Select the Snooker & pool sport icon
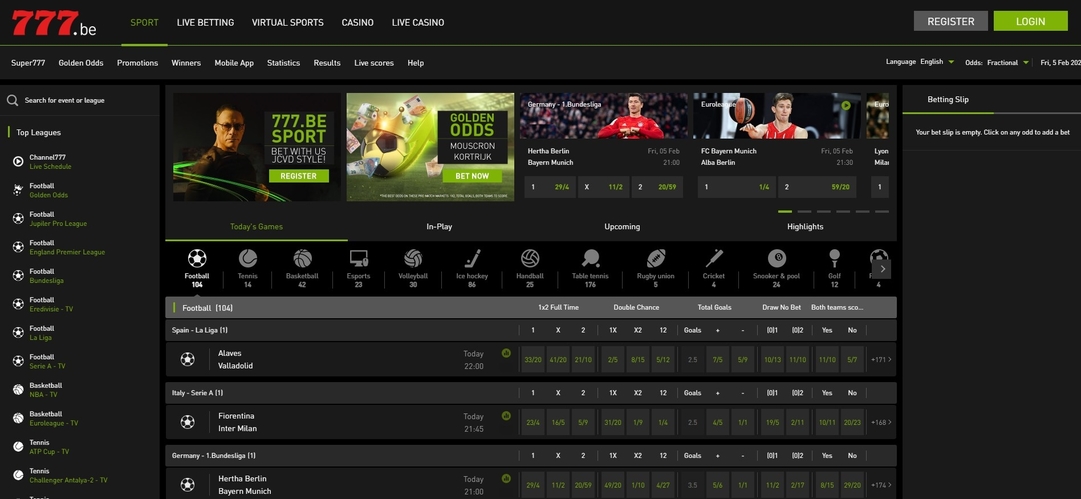The height and width of the screenshot is (499, 1081). point(776,258)
